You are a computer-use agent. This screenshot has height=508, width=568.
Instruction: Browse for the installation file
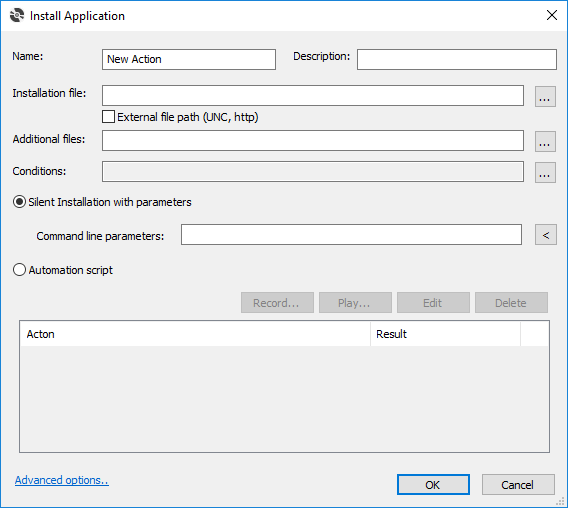545,96
